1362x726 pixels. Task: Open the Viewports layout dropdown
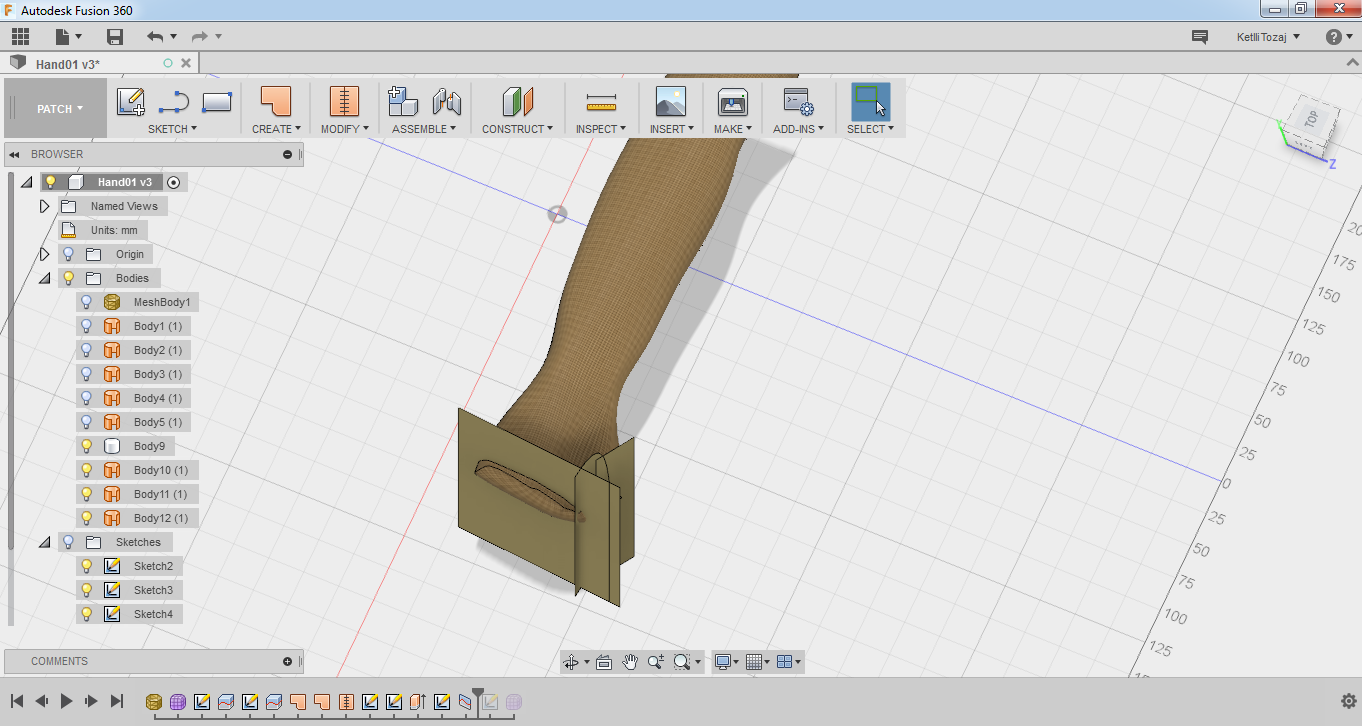click(789, 662)
